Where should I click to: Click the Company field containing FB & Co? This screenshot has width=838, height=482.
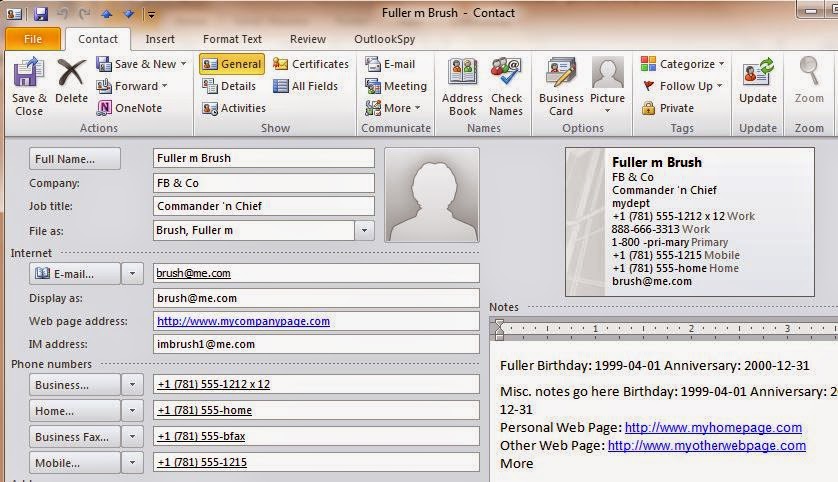tap(263, 183)
